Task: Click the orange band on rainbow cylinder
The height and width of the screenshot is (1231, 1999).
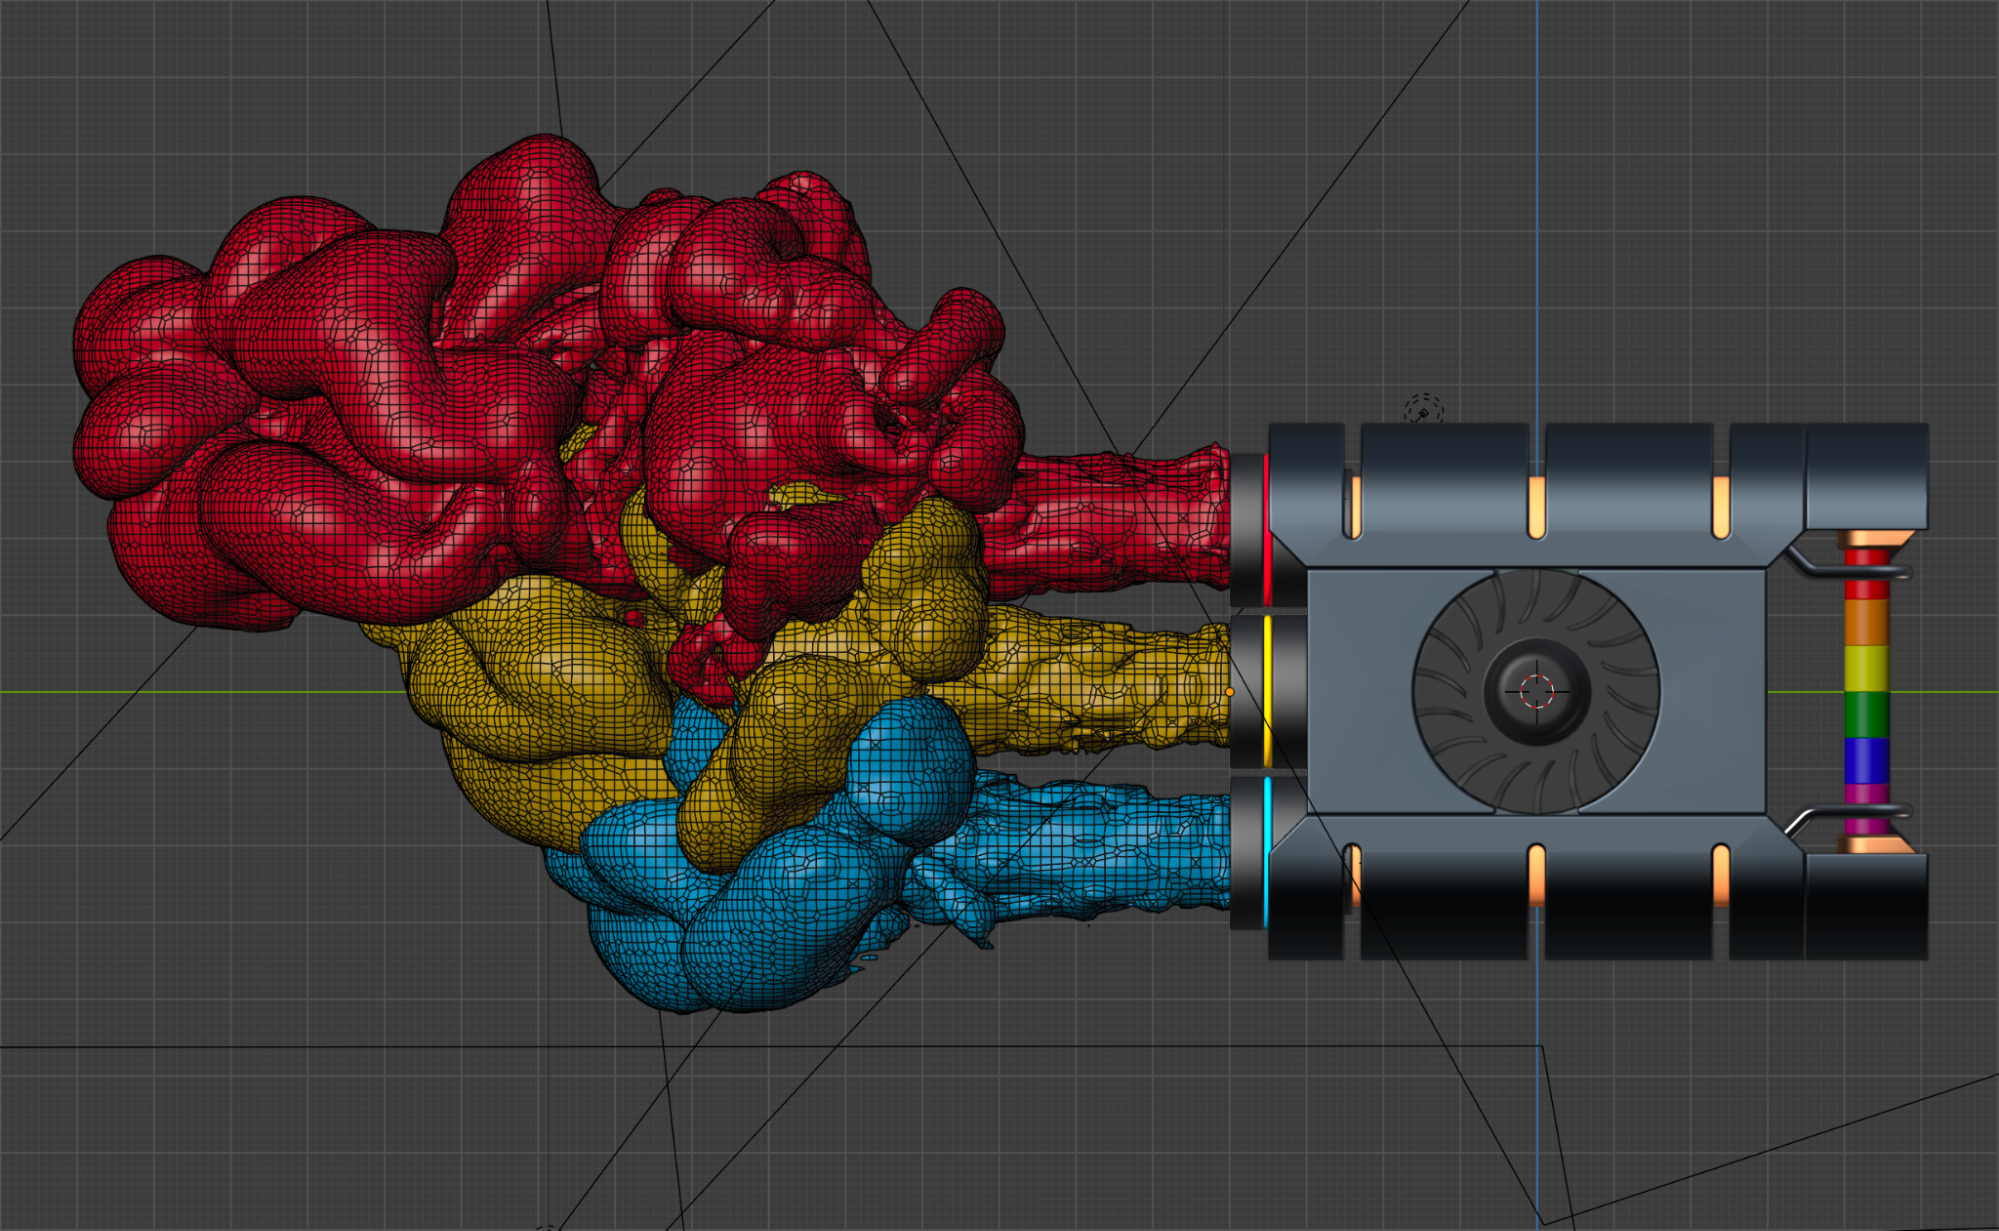Action: tap(1866, 621)
